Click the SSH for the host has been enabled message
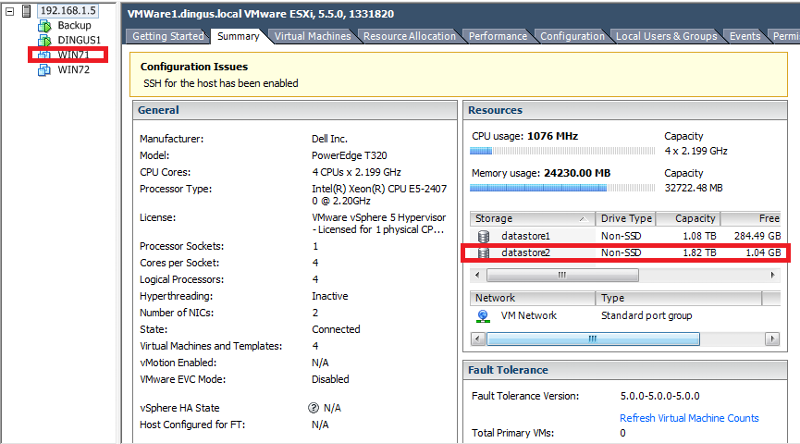 220,83
